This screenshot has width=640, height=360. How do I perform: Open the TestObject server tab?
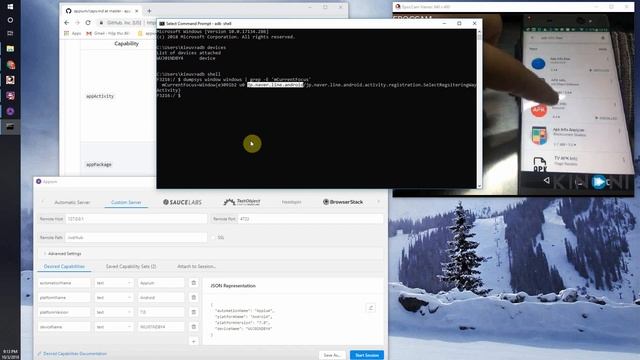coord(242,202)
